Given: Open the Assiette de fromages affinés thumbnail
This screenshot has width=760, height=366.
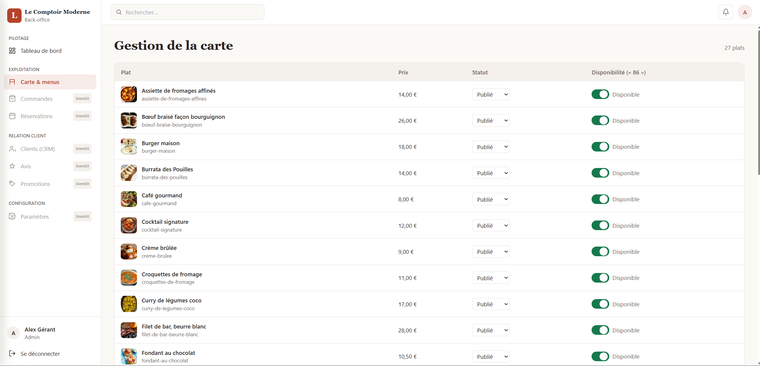Looking at the screenshot, I should pos(129,94).
